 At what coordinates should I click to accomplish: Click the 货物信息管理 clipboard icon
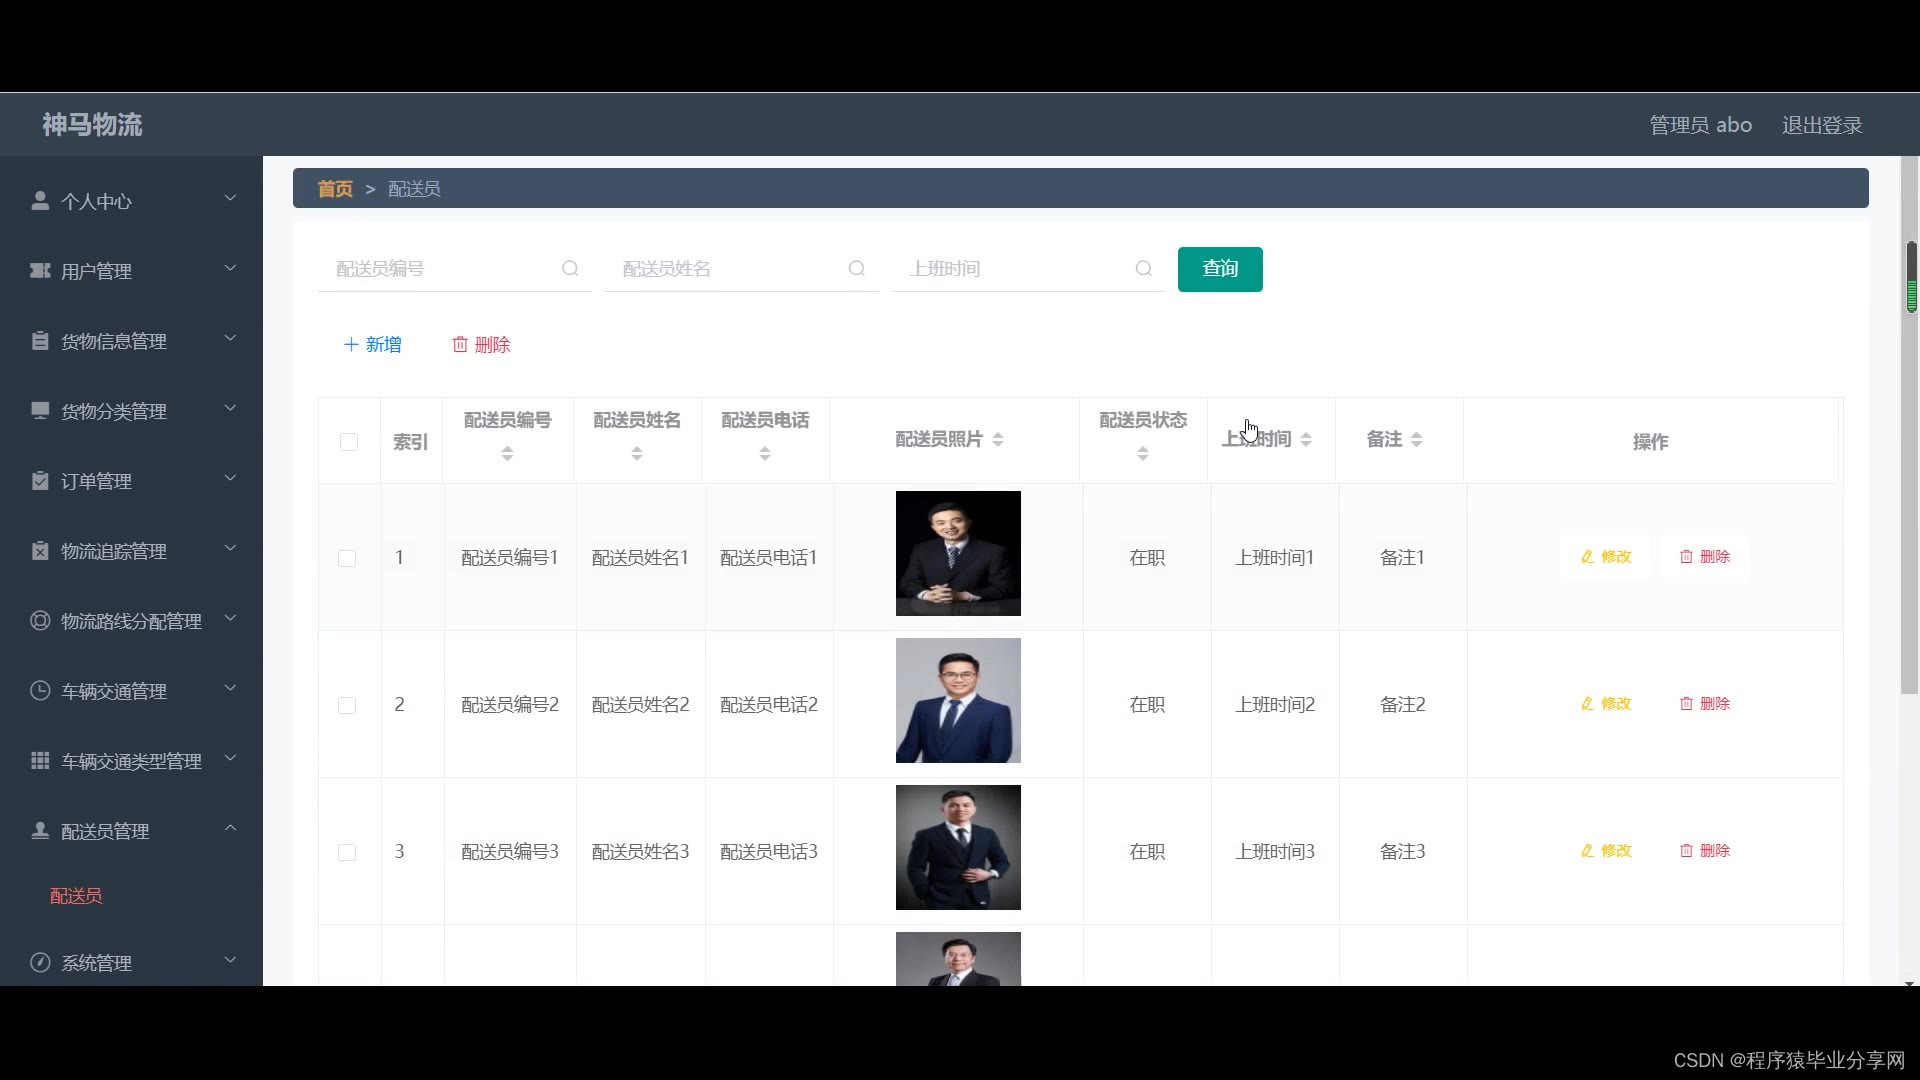tap(40, 341)
